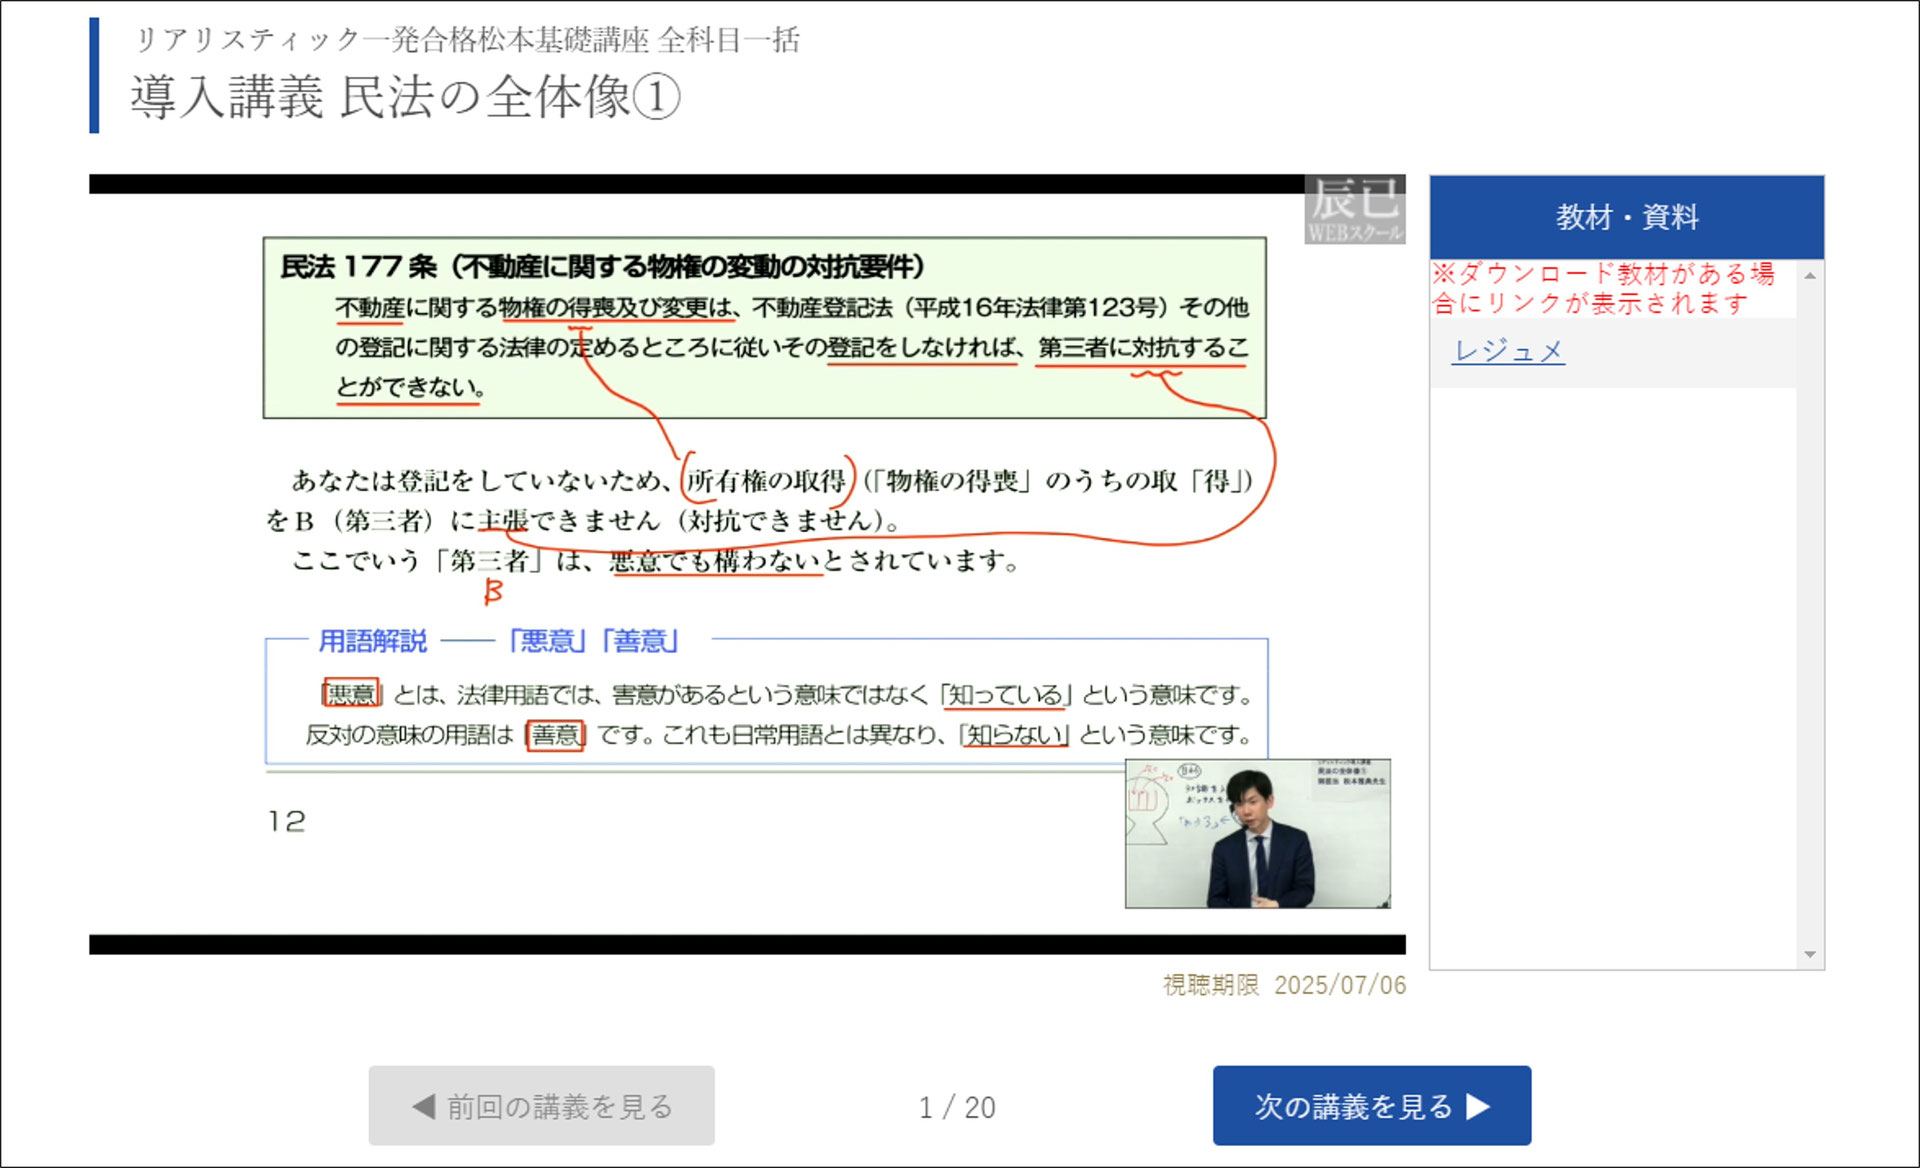Select the 教材・資料 panel header
The image size is (1920, 1168).
coord(1627,215)
